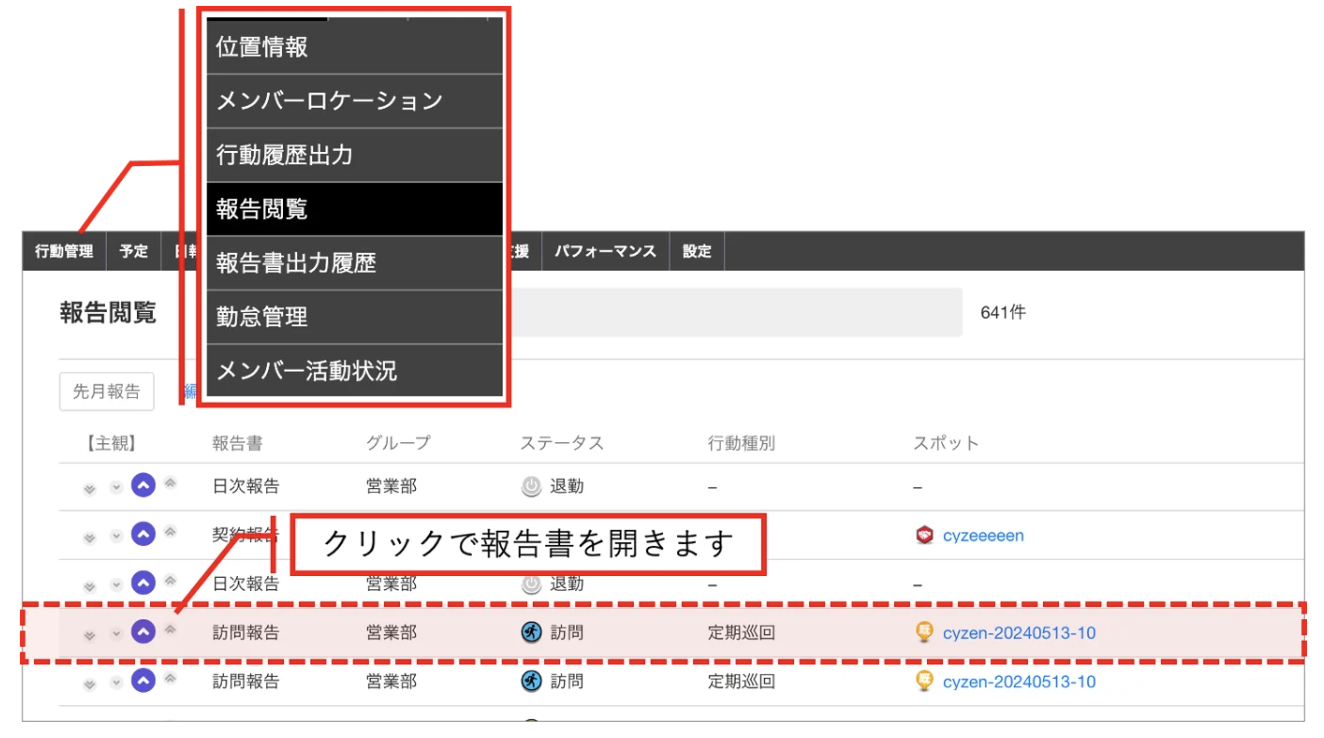This screenshot has height=738, width=1324.
Task: Click the スポット column header
Action: pos(946,442)
